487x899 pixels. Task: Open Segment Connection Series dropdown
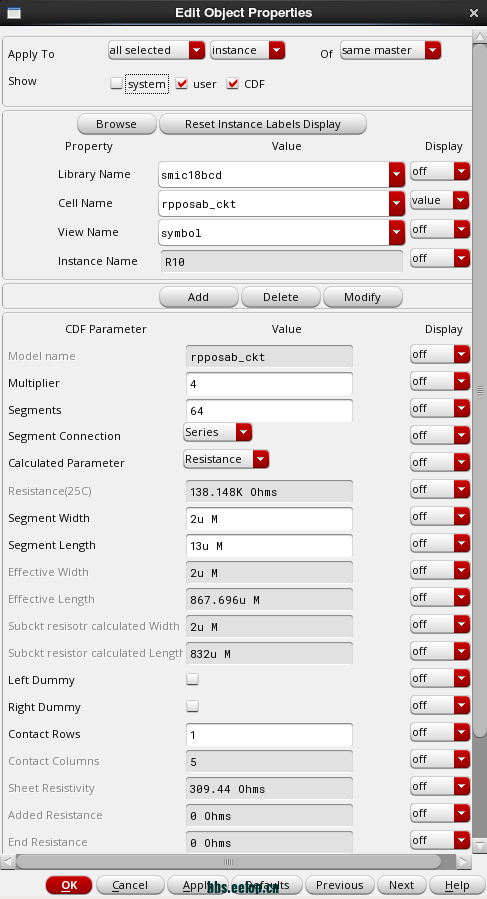click(217, 432)
